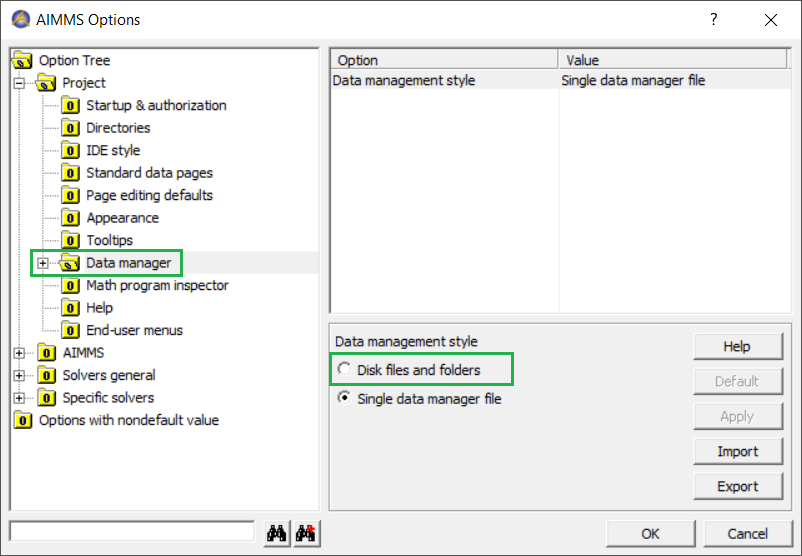
Task: Select End-user menus tree label
Action: point(135,330)
